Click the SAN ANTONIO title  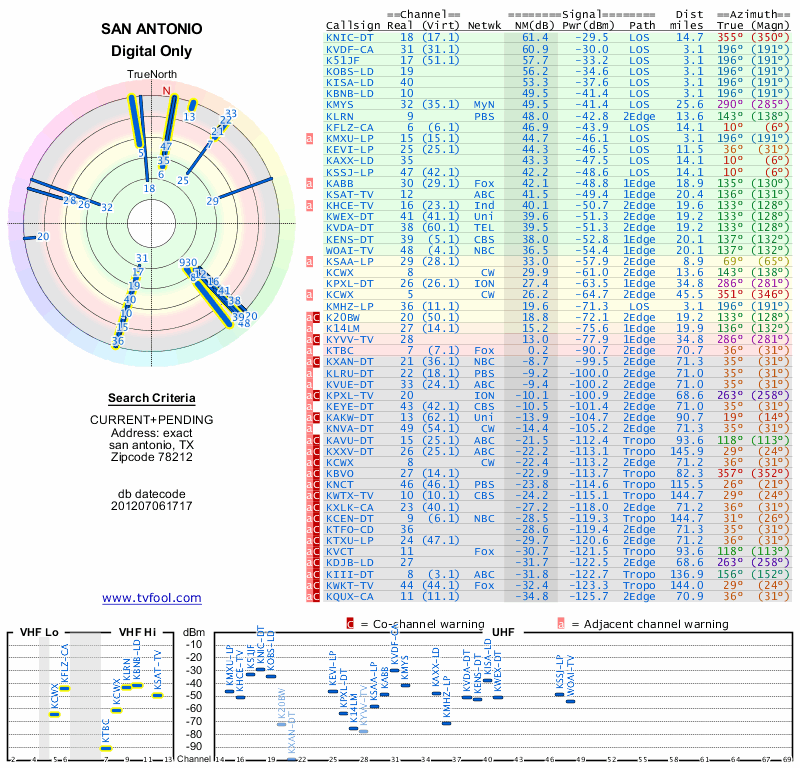click(x=152, y=29)
